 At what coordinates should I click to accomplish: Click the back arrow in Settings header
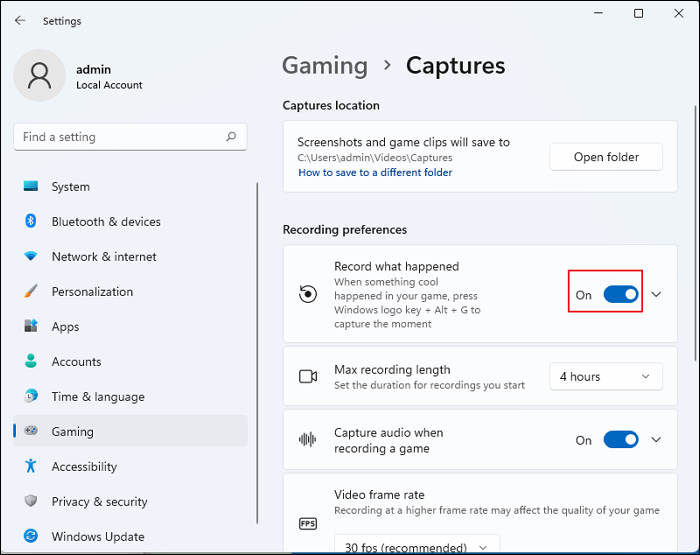click(x=20, y=20)
